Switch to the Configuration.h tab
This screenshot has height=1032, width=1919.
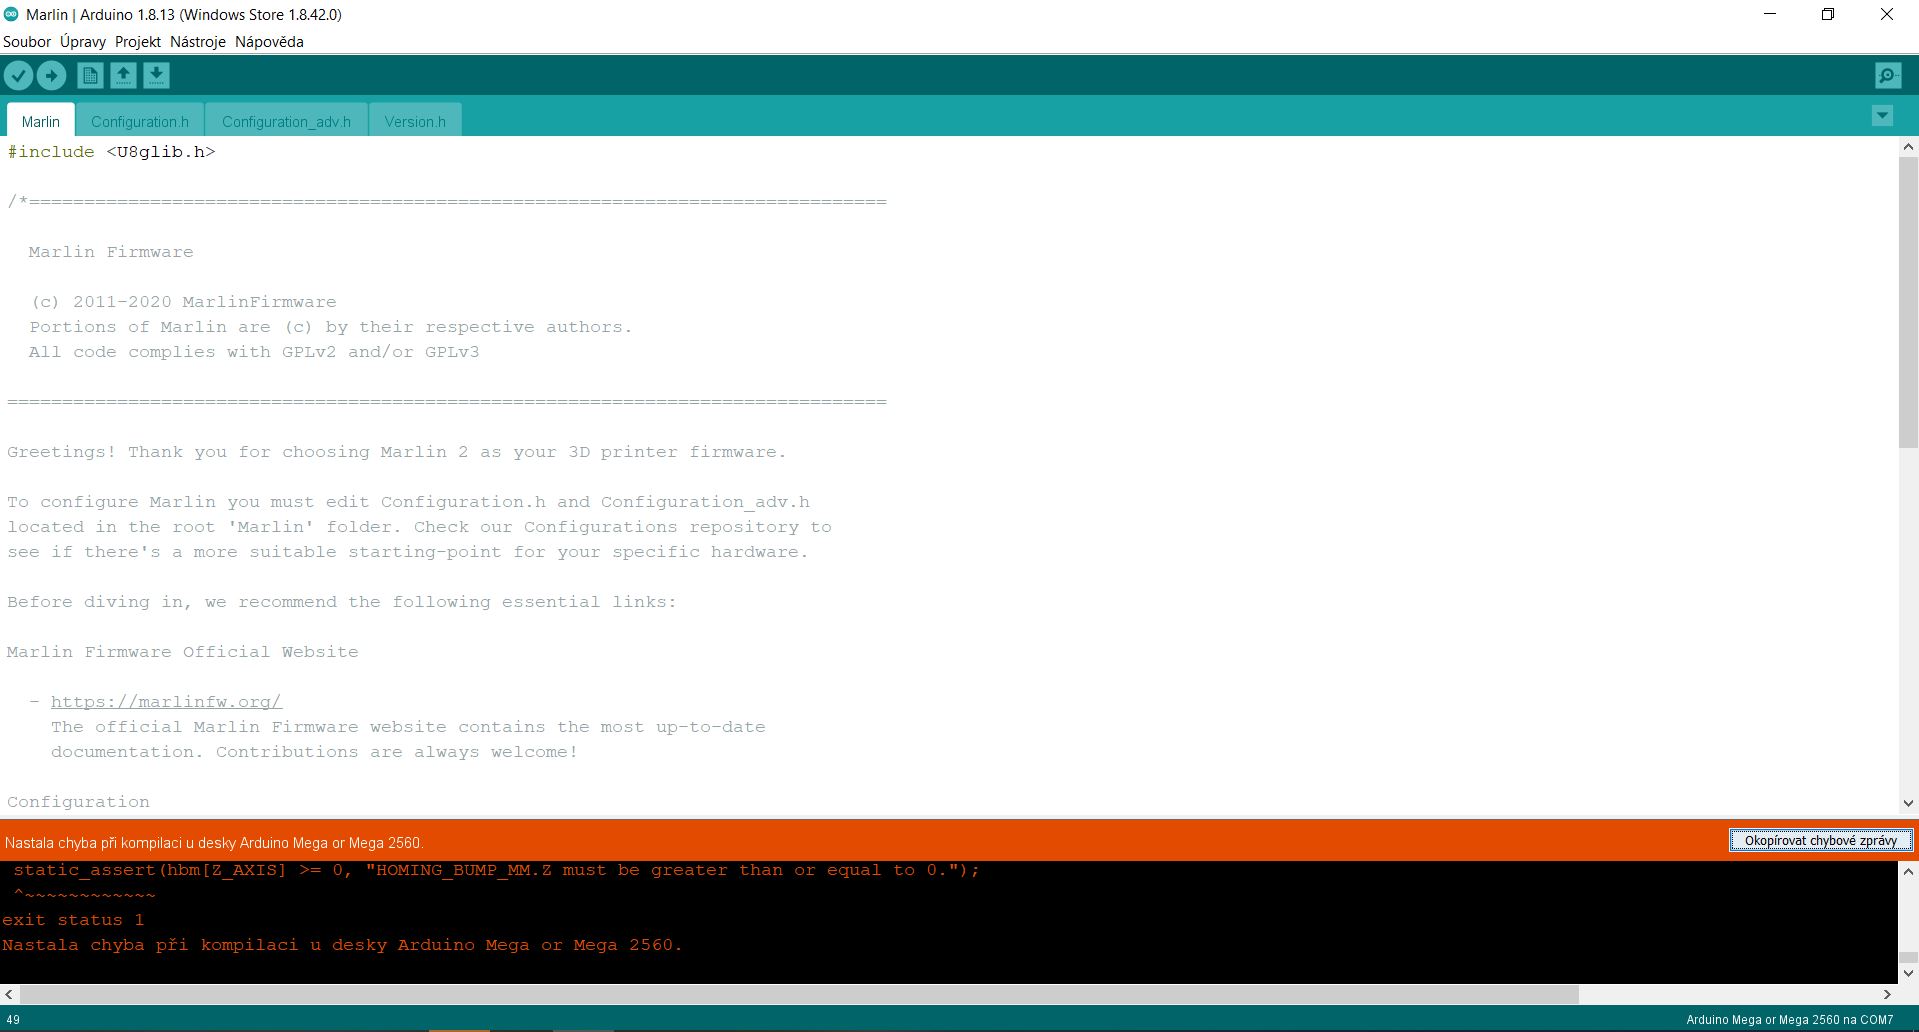click(140, 121)
